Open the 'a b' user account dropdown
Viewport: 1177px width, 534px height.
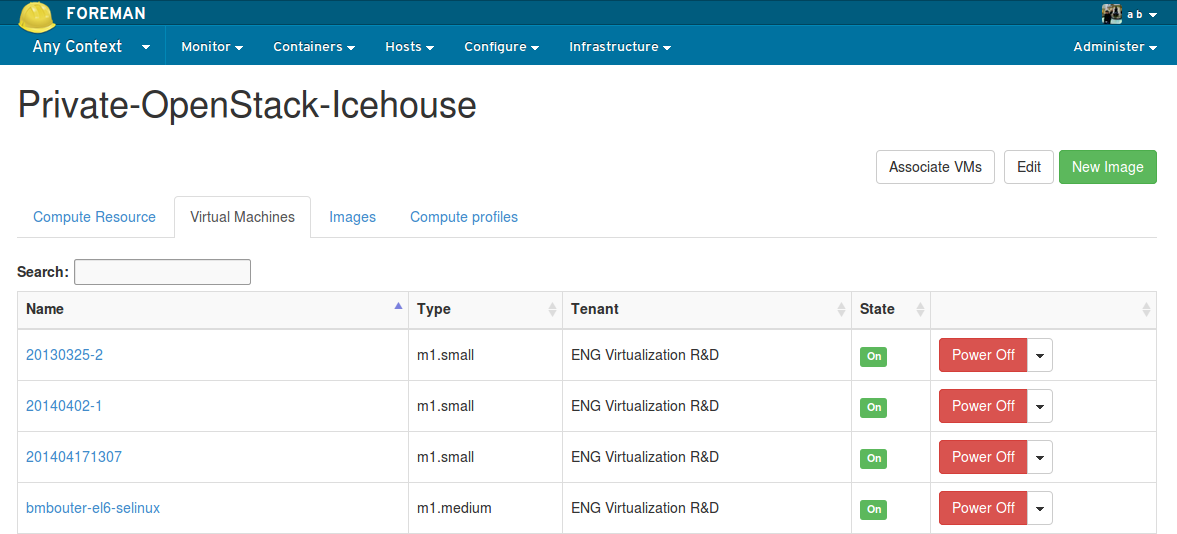[1141, 14]
